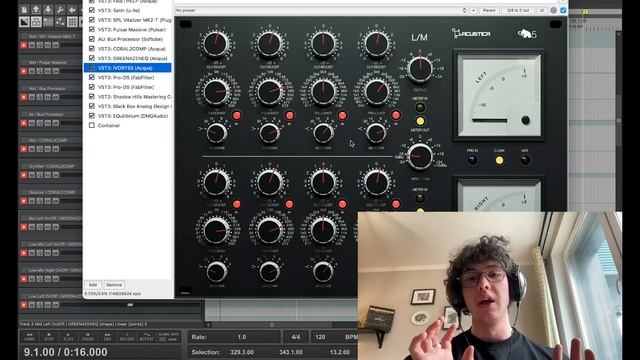Toggle the envelope points toolbar icon
Viewport: 640px width, 360px height.
coord(60,21)
